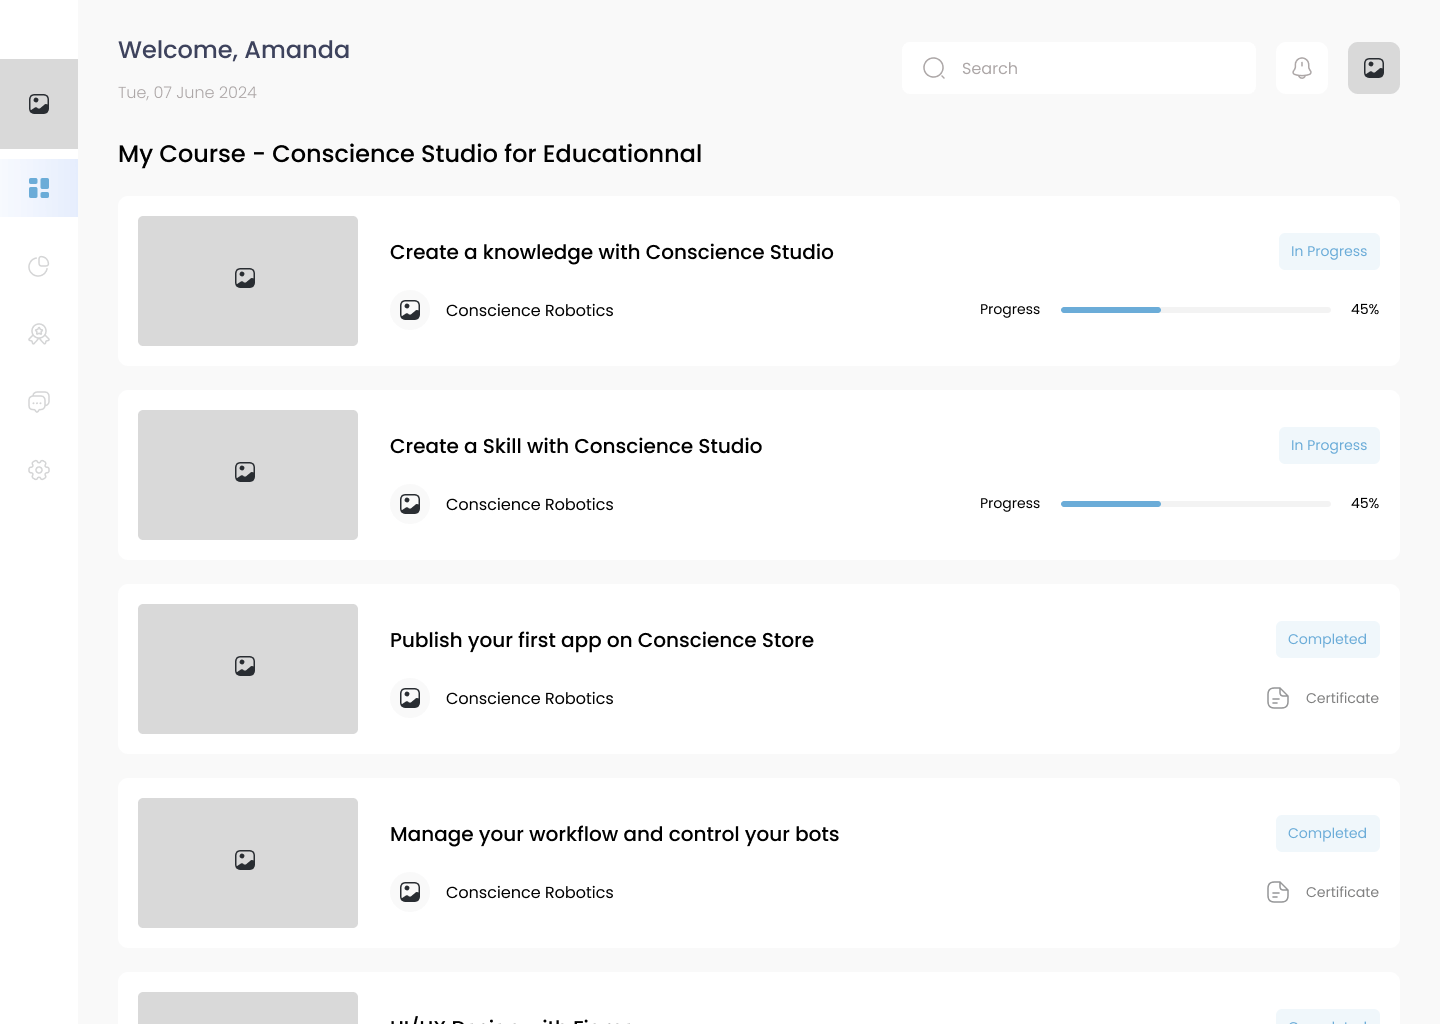Click the notification bell icon
The image size is (1440, 1024).
(1302, 68)
